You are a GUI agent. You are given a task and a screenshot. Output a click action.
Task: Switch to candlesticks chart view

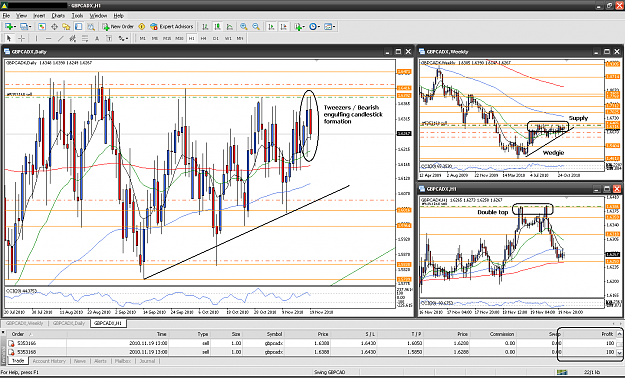[217, 27]
